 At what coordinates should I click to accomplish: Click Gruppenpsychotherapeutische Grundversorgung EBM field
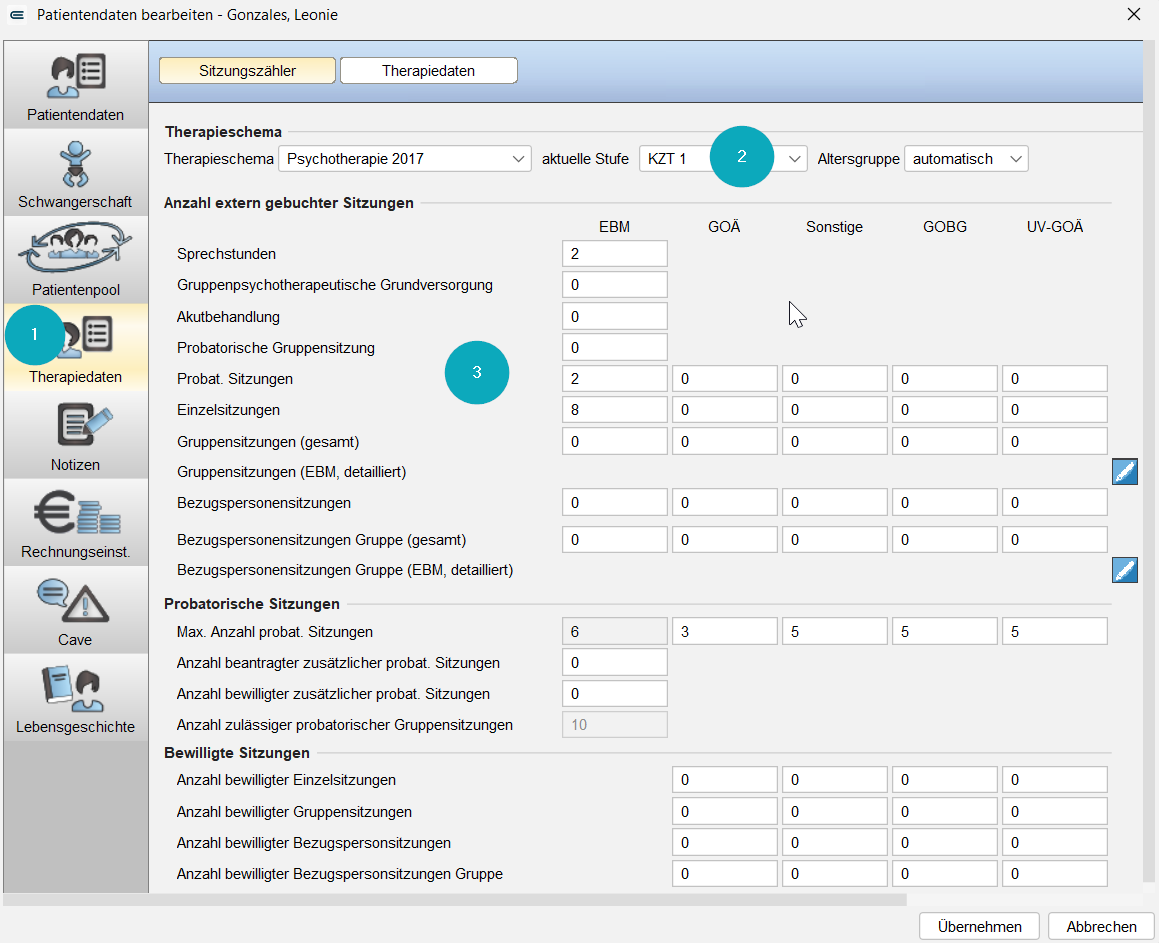click(614, 285)
